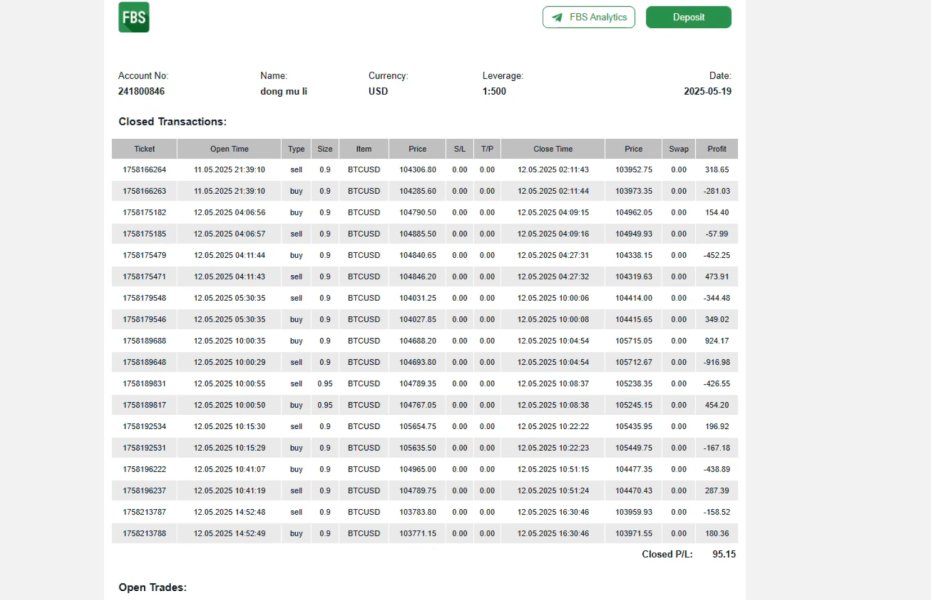Click the Swap column header
The width and height of the screenshot is (931, 600).
point(679,149)
